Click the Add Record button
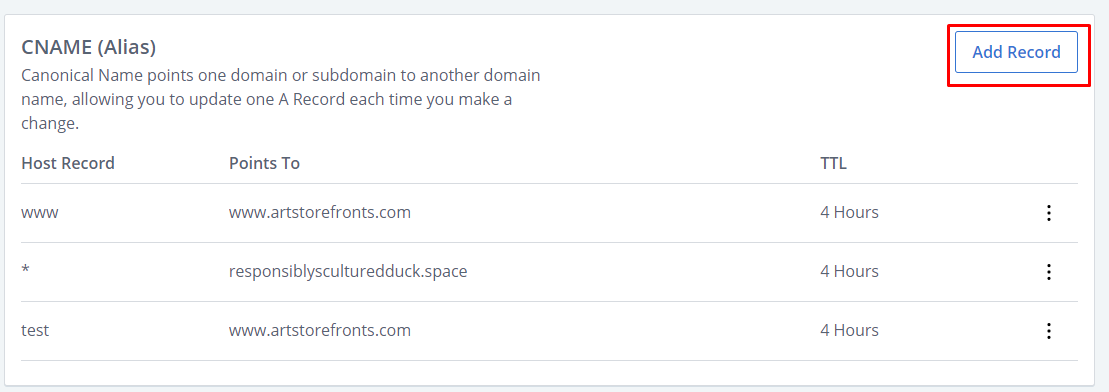Image resolution: width=1109 pixels, height=392 pixels. pos(1016,52)
